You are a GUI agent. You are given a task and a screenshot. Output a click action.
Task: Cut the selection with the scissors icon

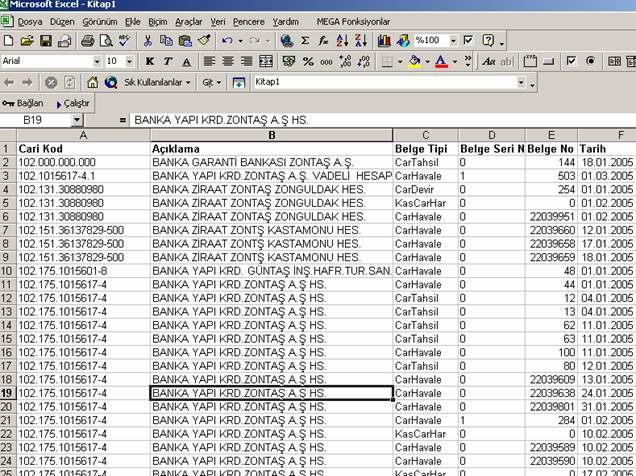[148, 41]
